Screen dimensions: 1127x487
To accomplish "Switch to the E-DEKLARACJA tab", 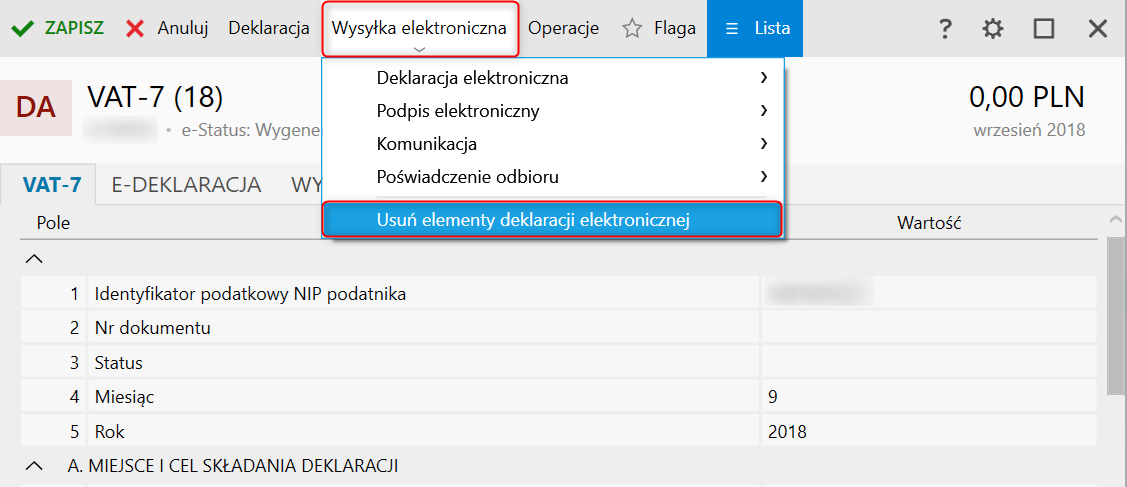I will tap(186, 184).
